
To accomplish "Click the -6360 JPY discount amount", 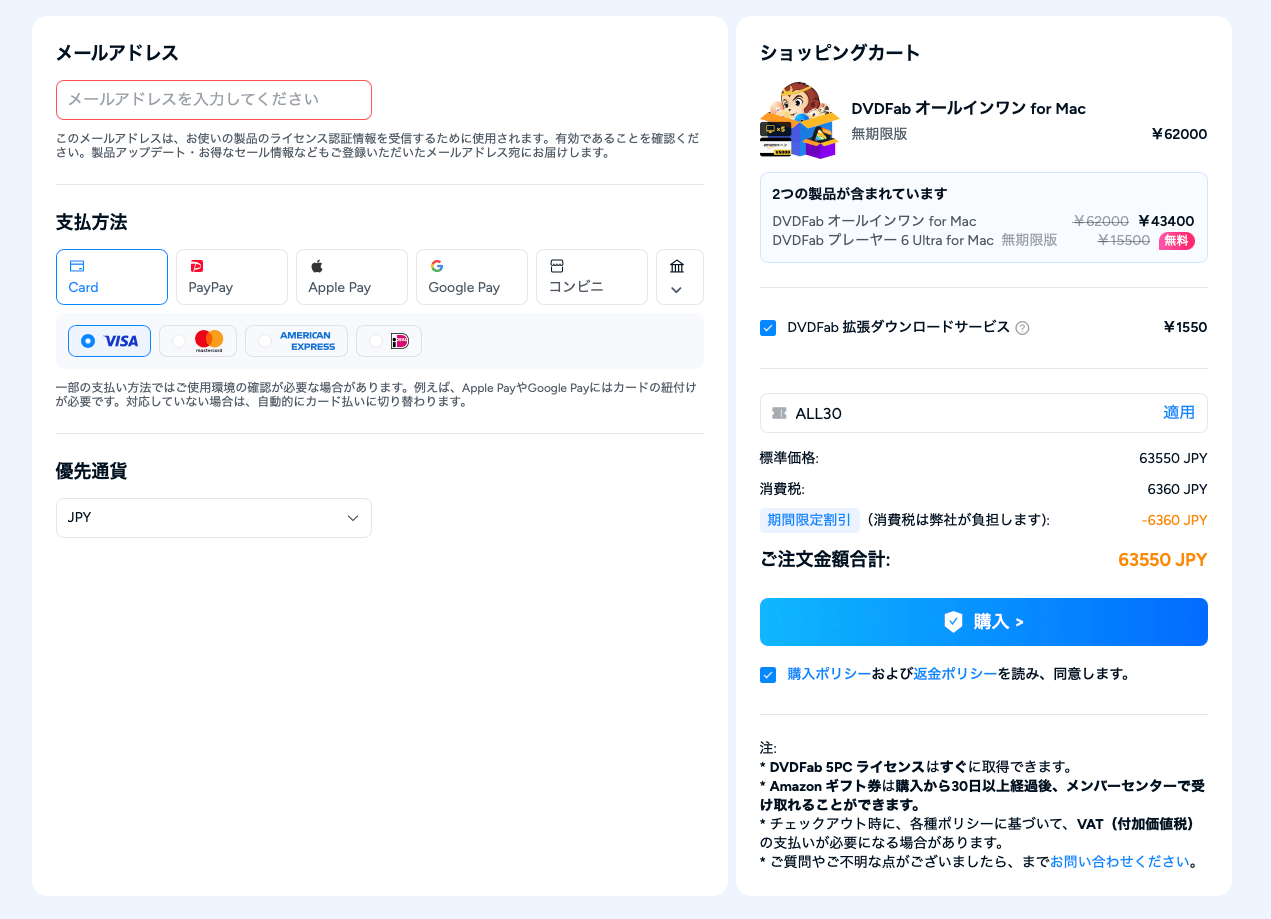I will (x=1174, y=520).
